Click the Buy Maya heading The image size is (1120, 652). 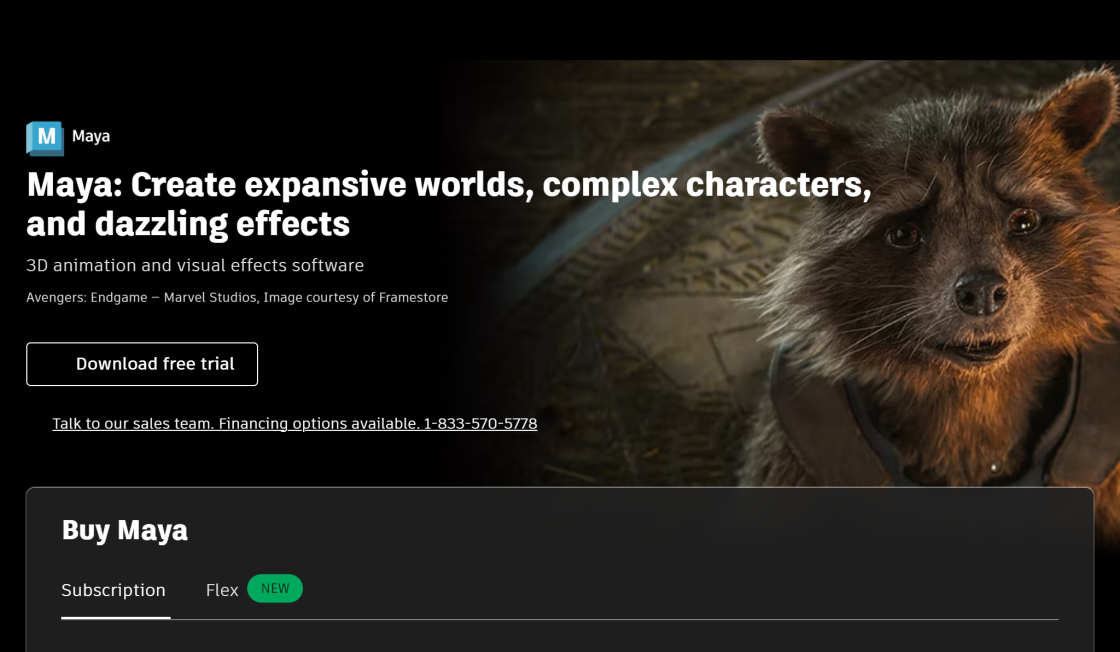[x=125, y=531]
